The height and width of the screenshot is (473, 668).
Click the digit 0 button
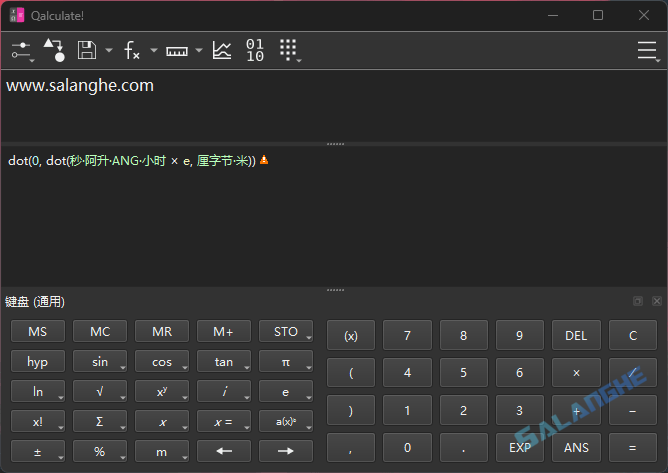(x=407, y=447)
